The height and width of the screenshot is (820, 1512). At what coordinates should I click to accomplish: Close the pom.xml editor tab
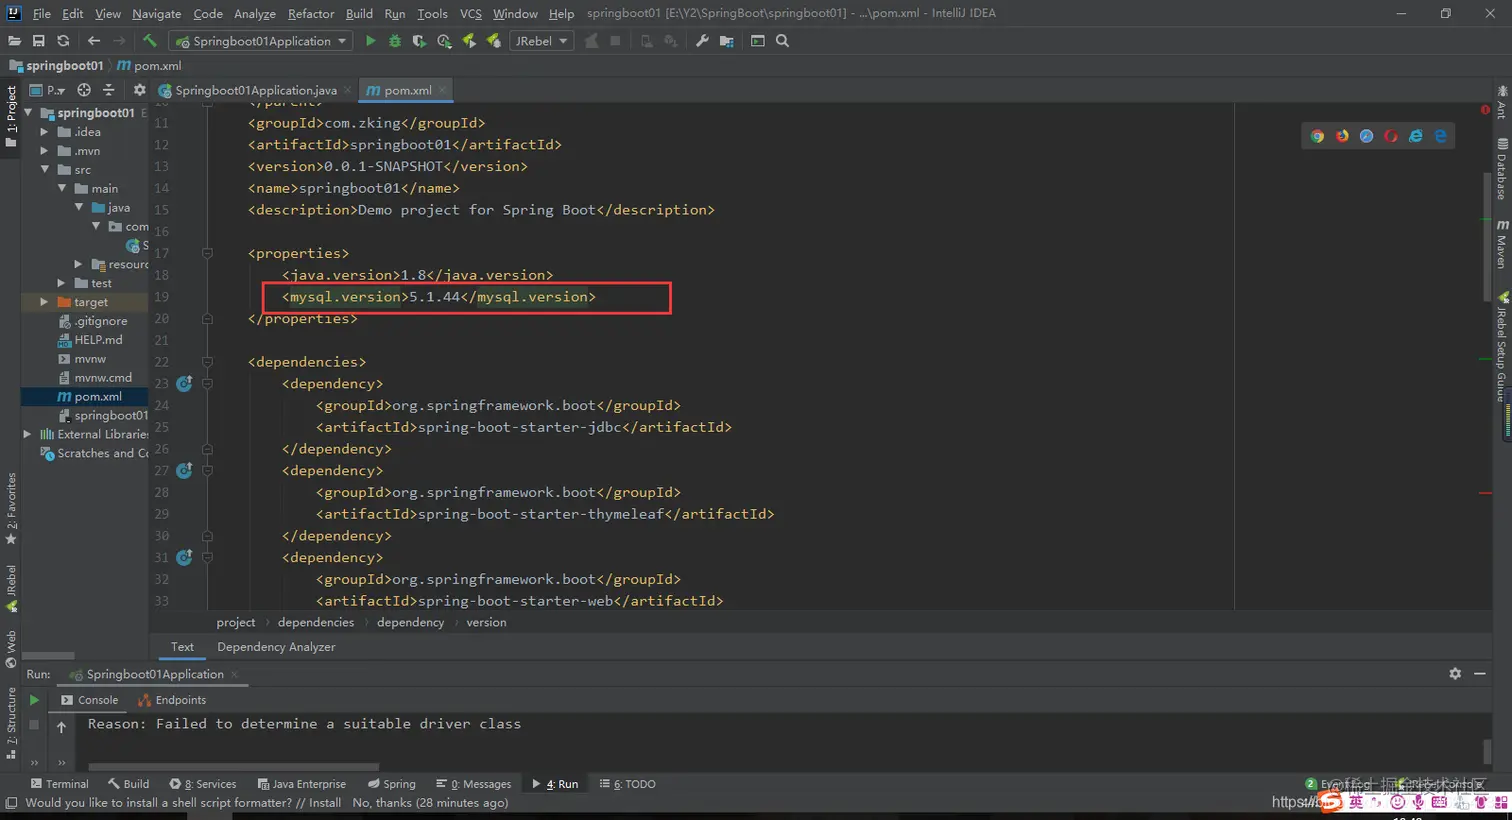442,90
